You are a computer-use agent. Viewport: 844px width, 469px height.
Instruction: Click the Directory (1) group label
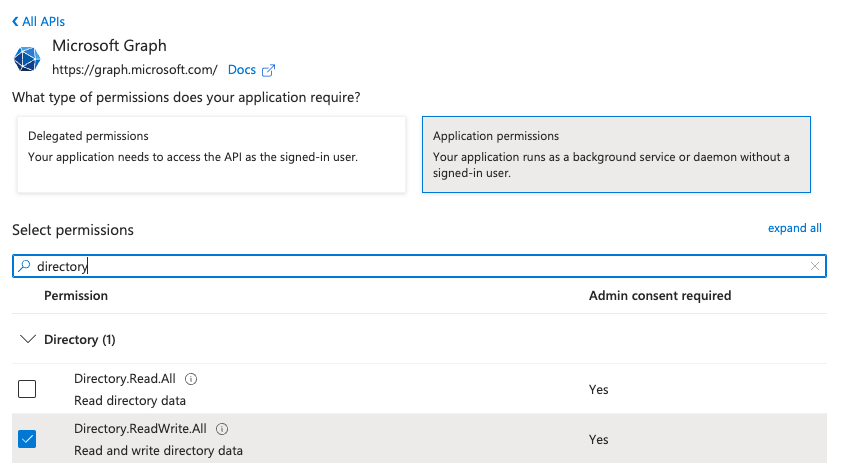coord(80,340)
